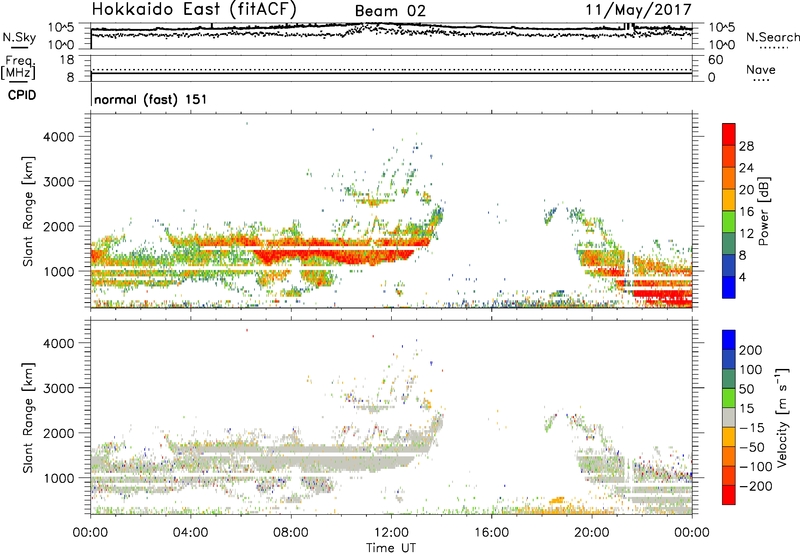Click the red segment of power colorbar
Viewport: 800px width, 554px height.
click(729, 134)
